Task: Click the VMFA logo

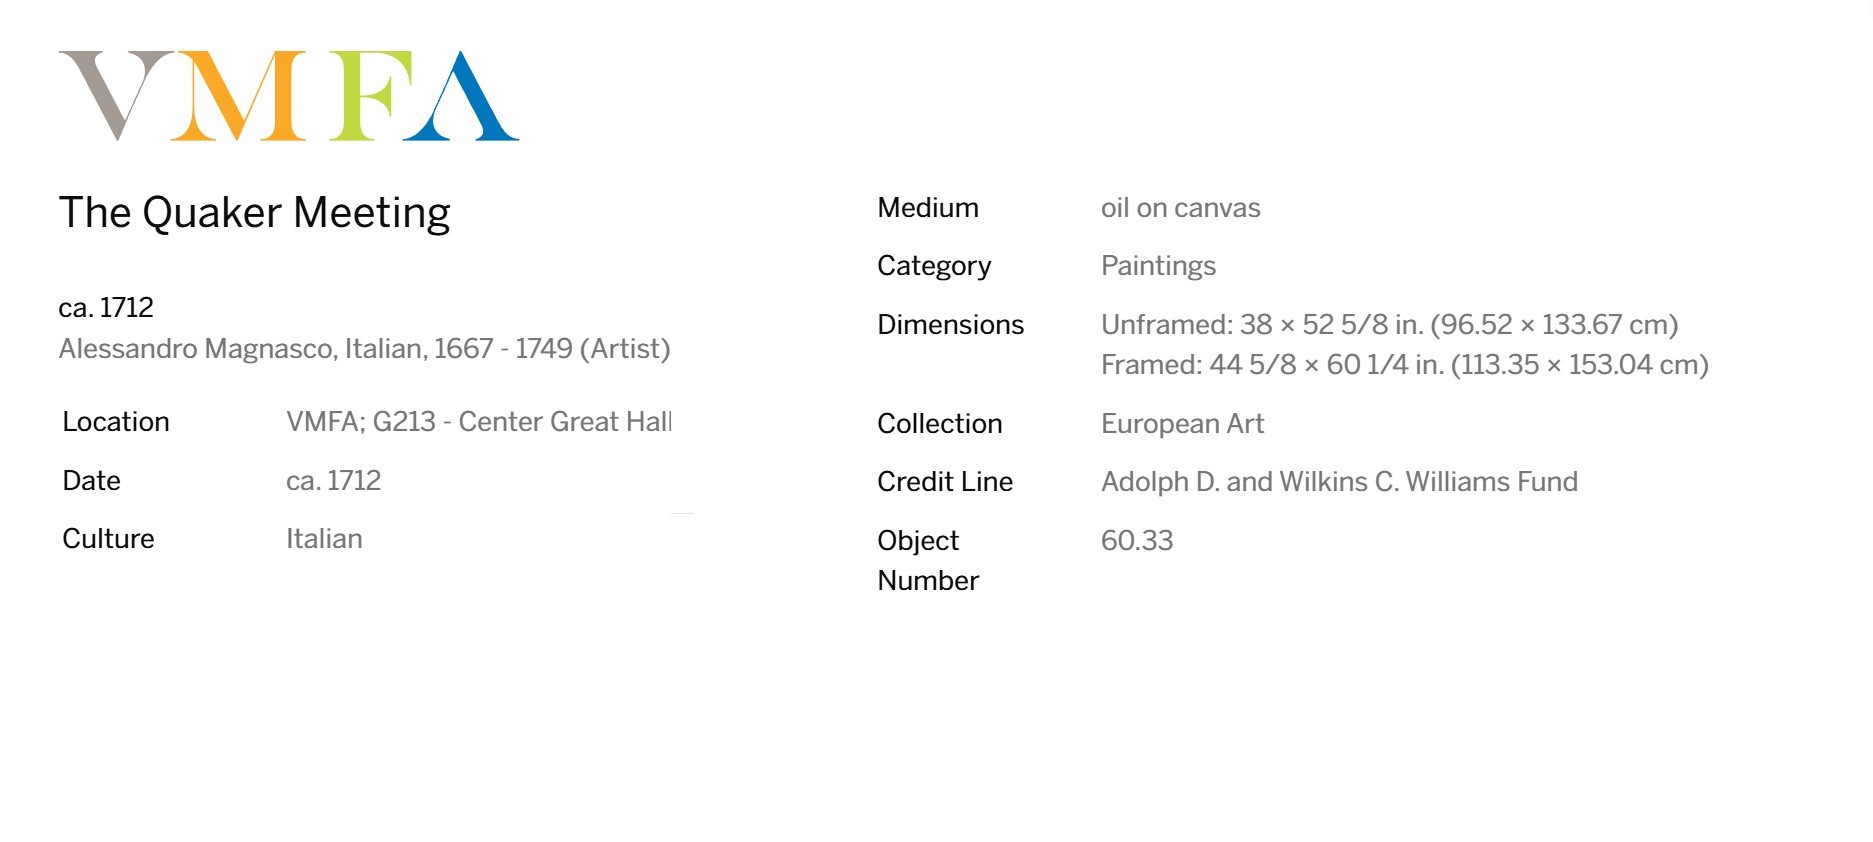Action: [289, 96]
